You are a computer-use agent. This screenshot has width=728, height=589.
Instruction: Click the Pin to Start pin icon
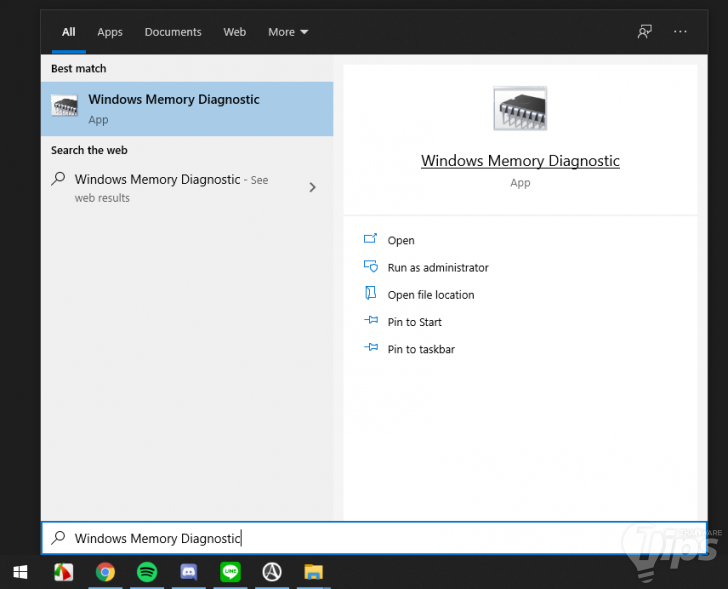point(370,320)
